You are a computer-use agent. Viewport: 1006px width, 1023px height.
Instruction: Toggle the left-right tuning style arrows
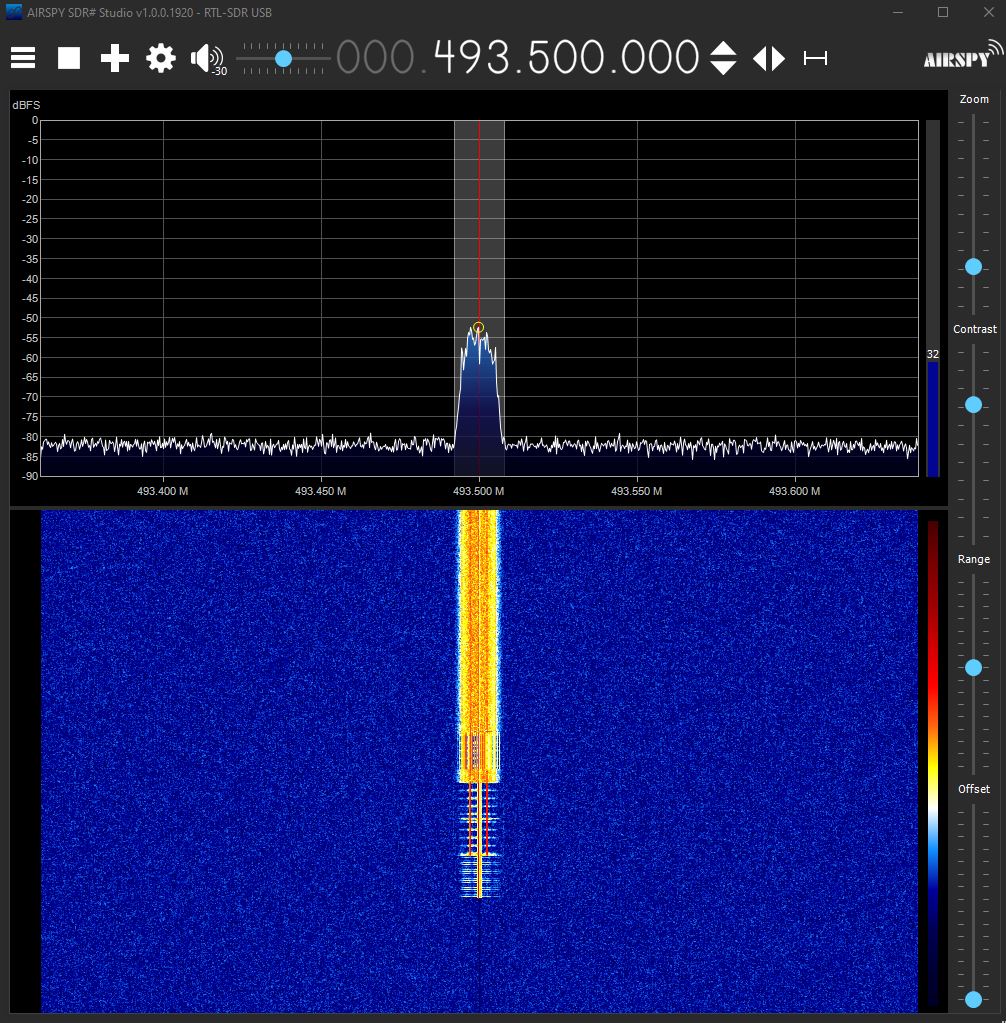(x=768, y=58)
